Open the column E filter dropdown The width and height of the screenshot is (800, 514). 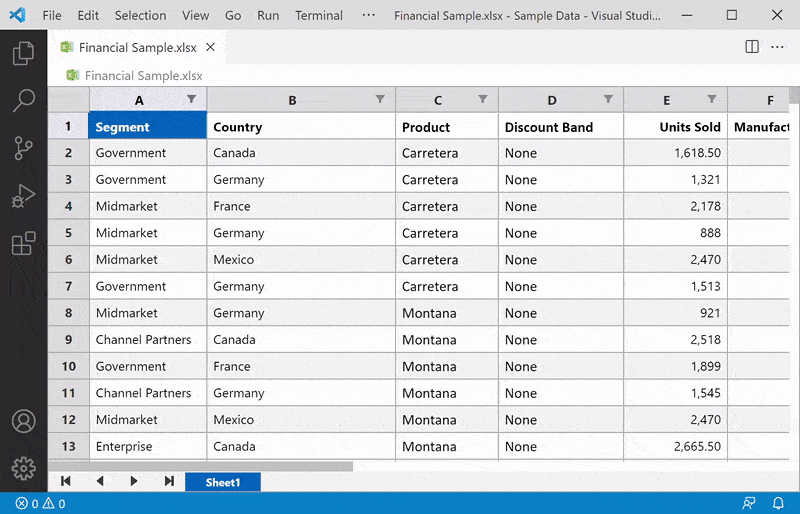(712, 99)
